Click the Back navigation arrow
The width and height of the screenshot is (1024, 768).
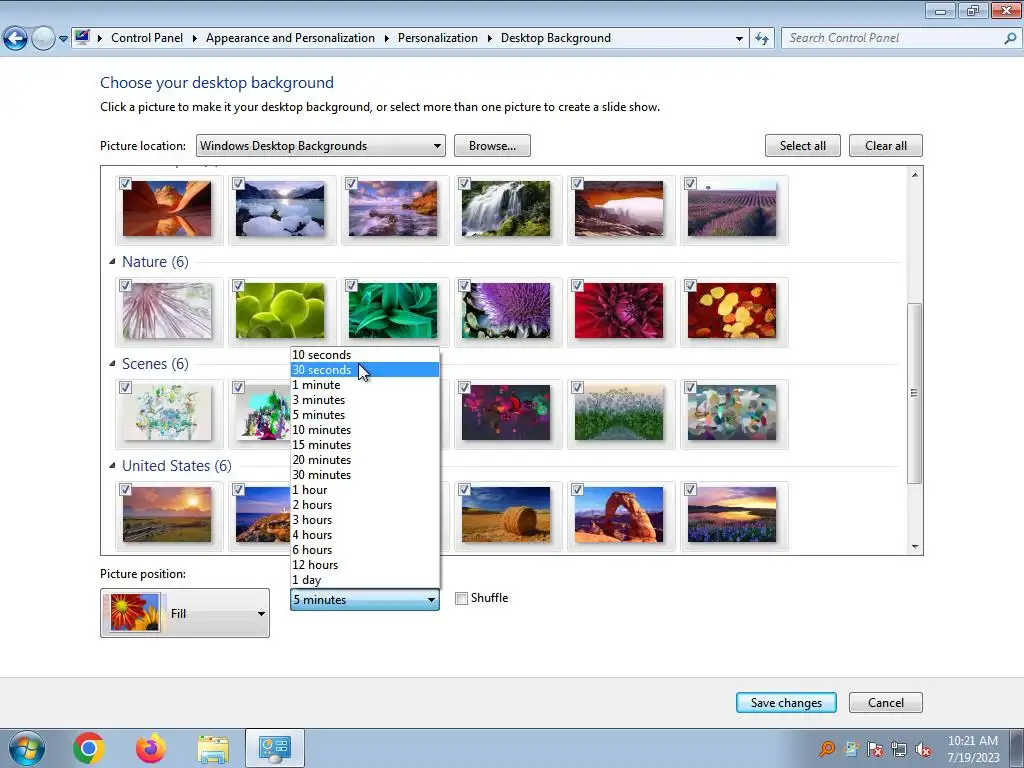[x=16, y=39]
